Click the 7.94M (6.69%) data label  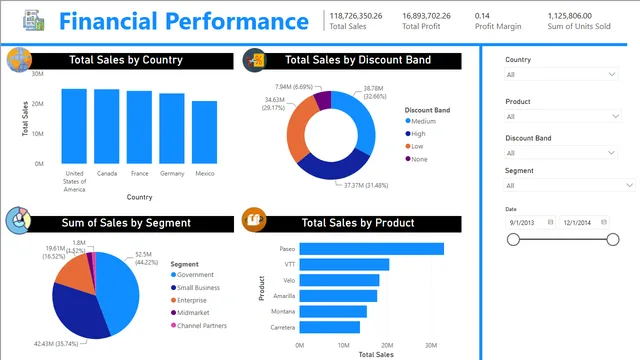pos(293,87)
